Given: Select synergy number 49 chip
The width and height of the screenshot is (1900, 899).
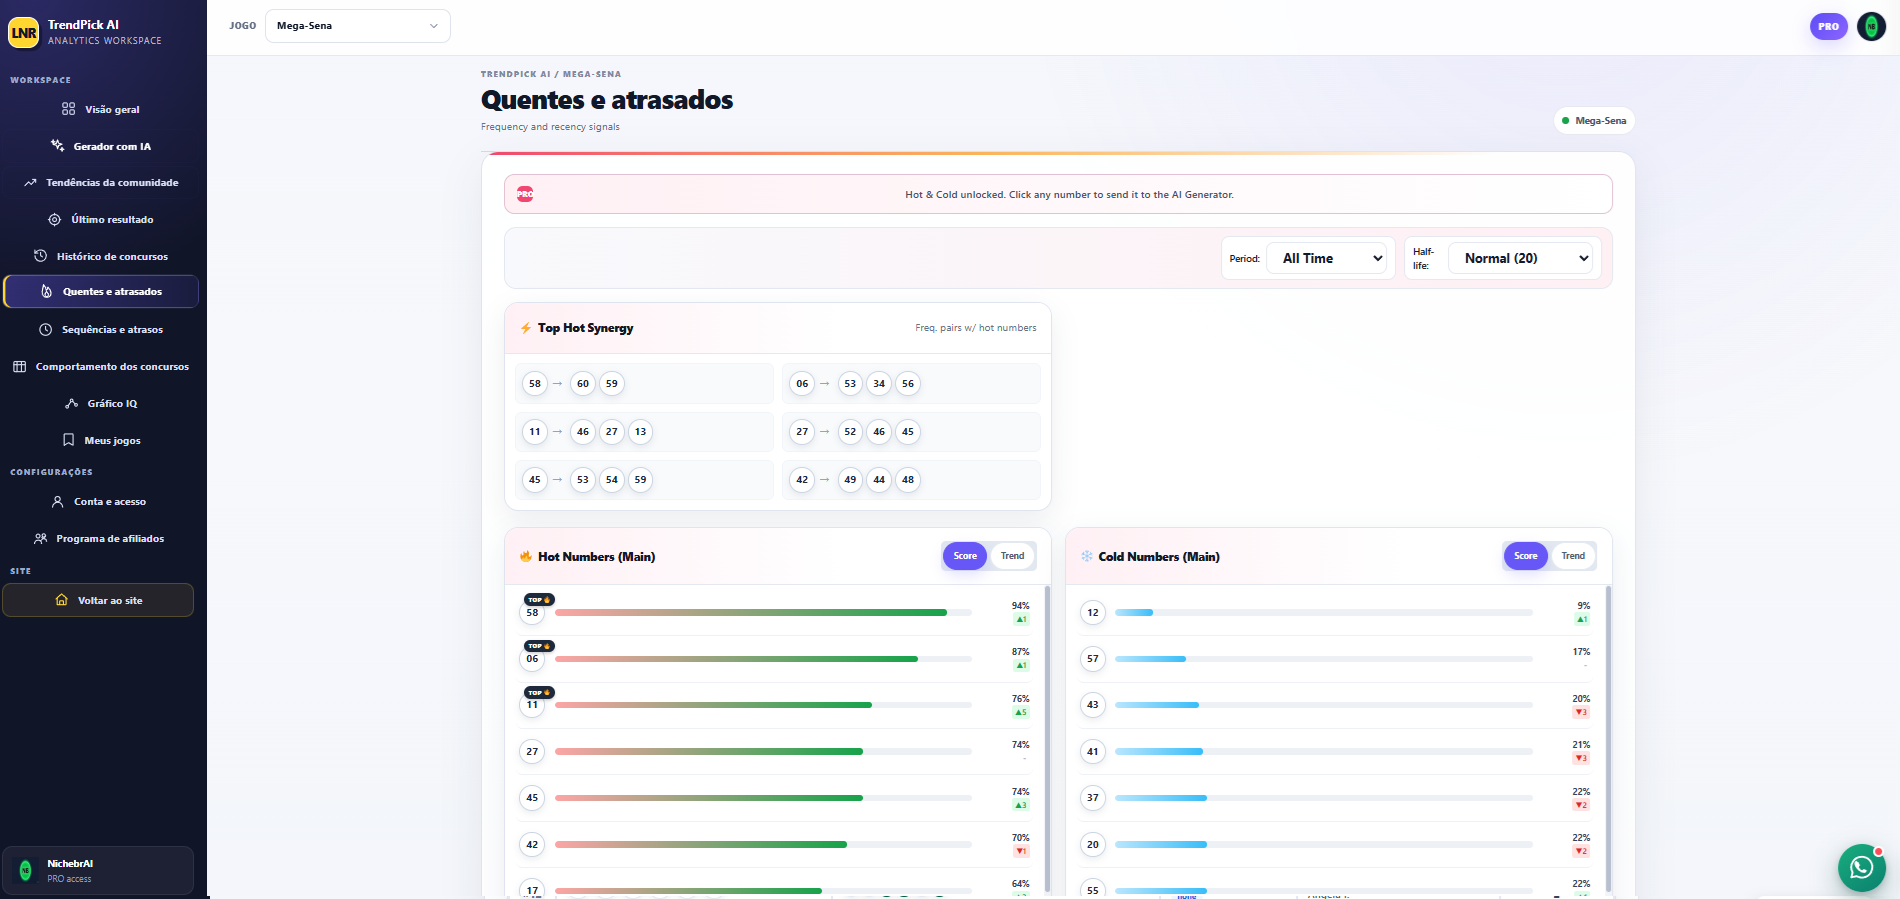Looking at the screenshot, I should point(850,480).
